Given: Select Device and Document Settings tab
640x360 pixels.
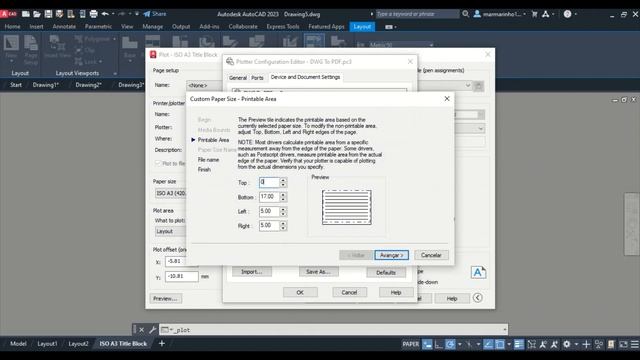Looking at the screenshot, I should tap(305, 77).
